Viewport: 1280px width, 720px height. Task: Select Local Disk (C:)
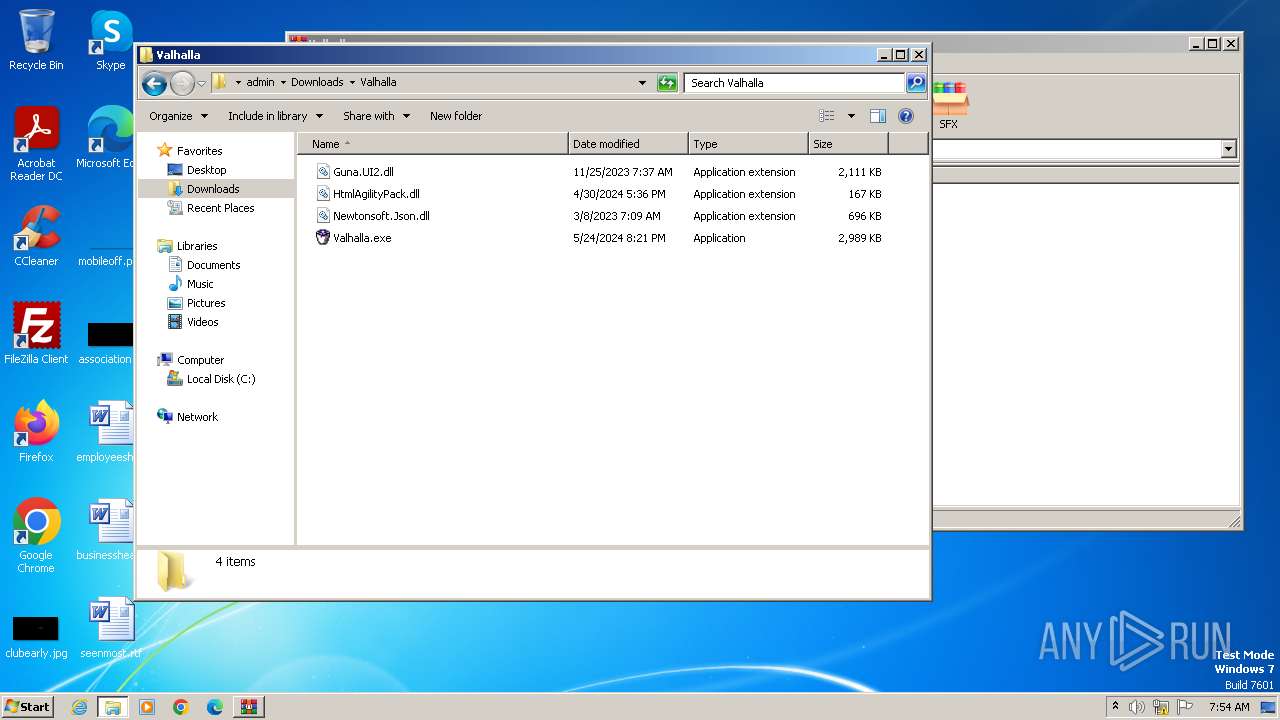[220, 379]
